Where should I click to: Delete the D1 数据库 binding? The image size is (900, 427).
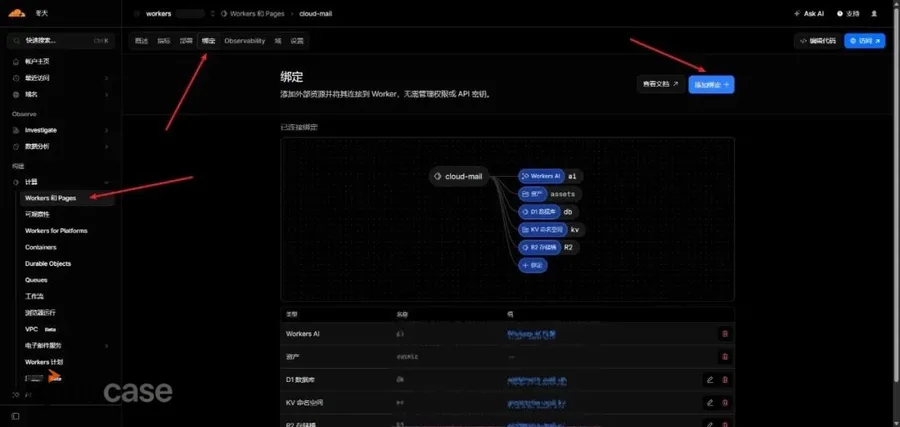pos(725,379)
